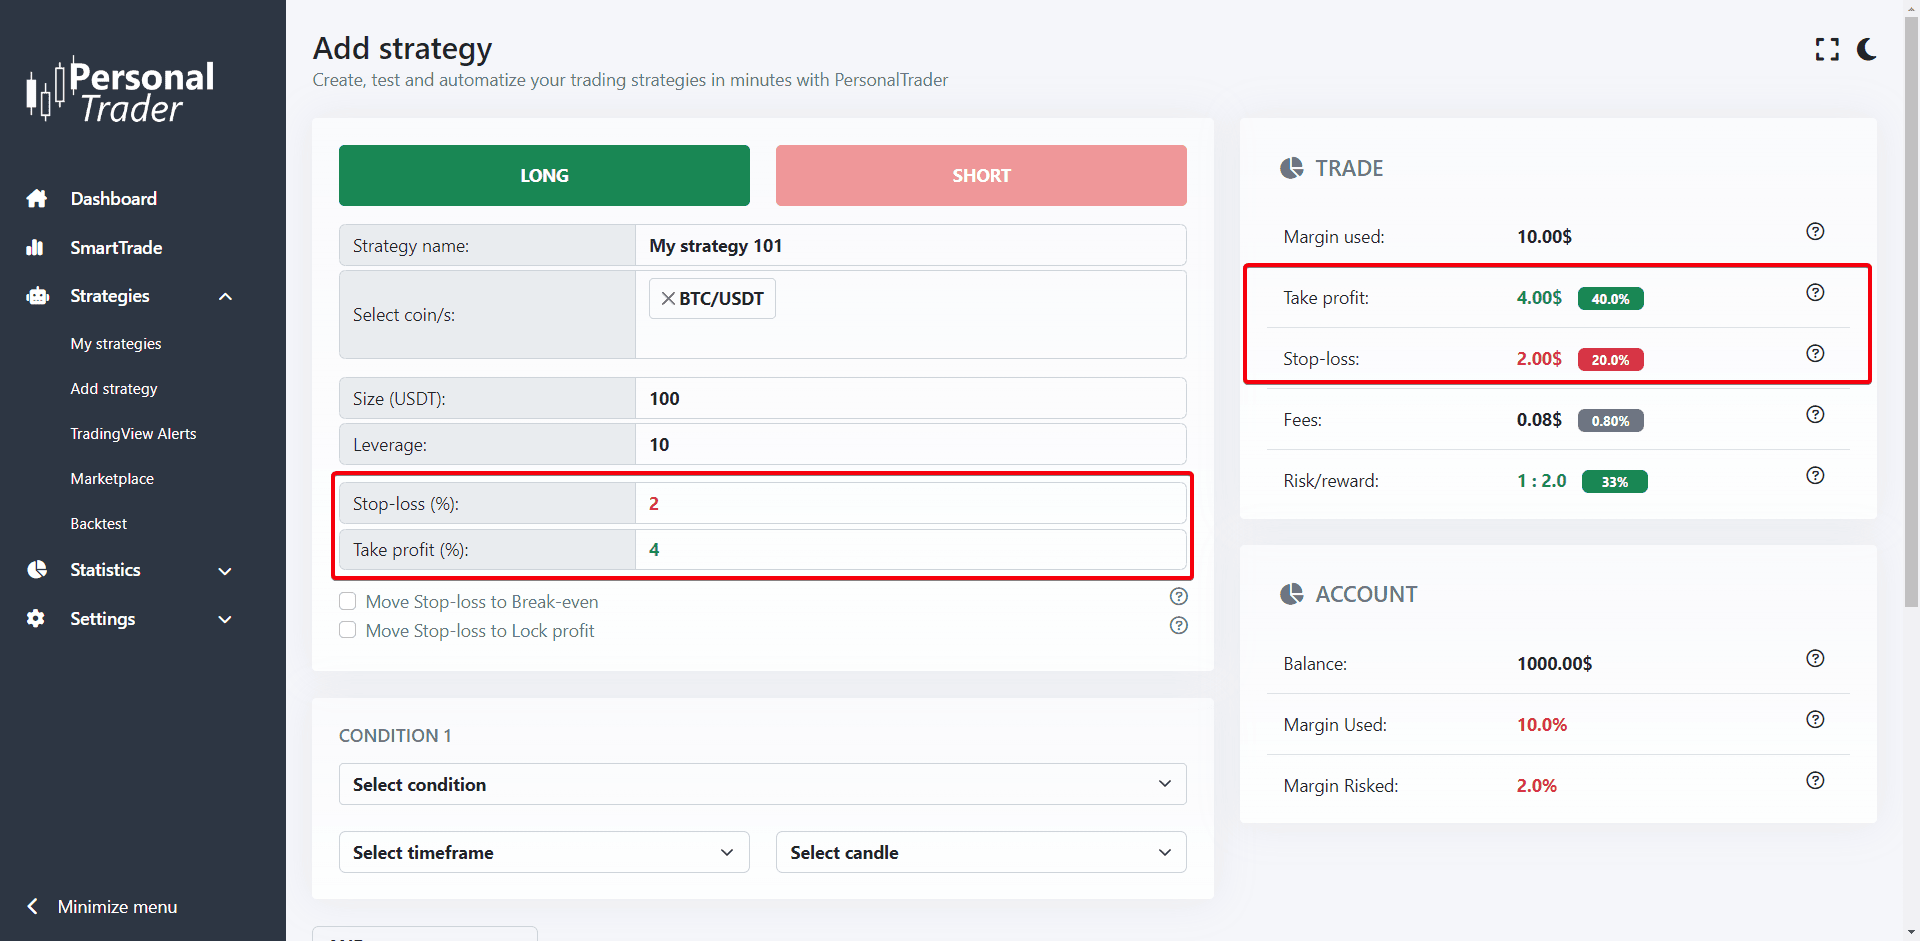Click the PersonalTrader logo
Image resolution: width=1920 pixels, height=941 pixels.
click(120, 91)
